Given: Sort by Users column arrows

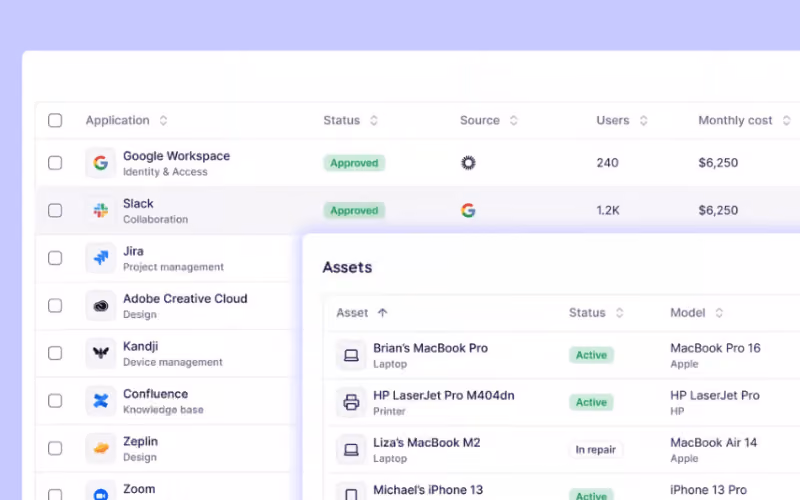Looking at the screenshot, I should point(643,120).
